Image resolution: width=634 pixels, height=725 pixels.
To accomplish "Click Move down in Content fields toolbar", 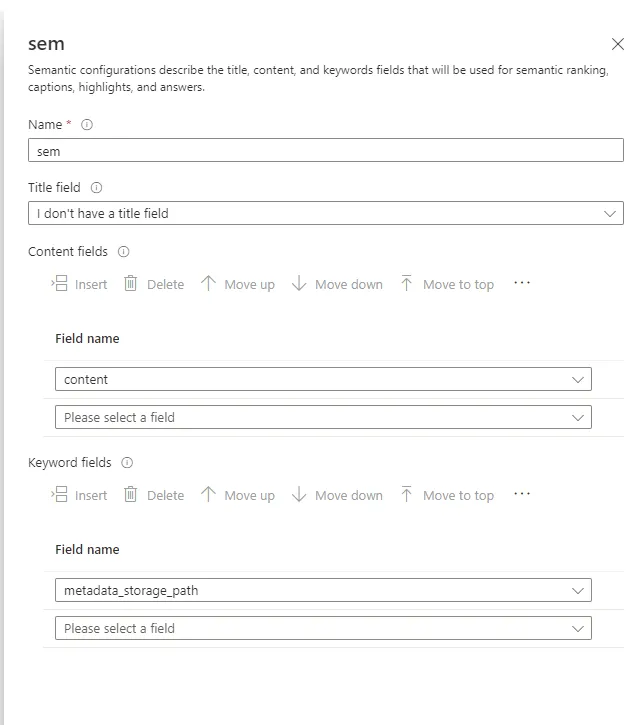I will (337, 284).
